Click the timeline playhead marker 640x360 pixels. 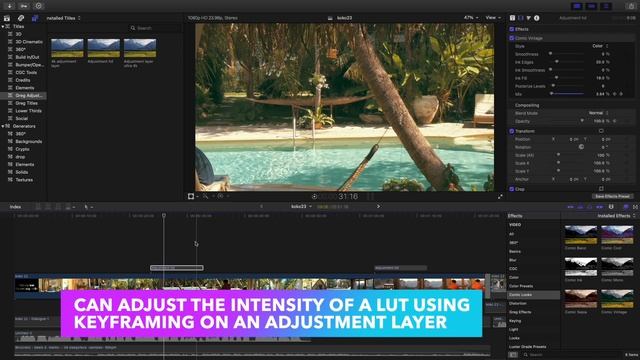[164, 215]
